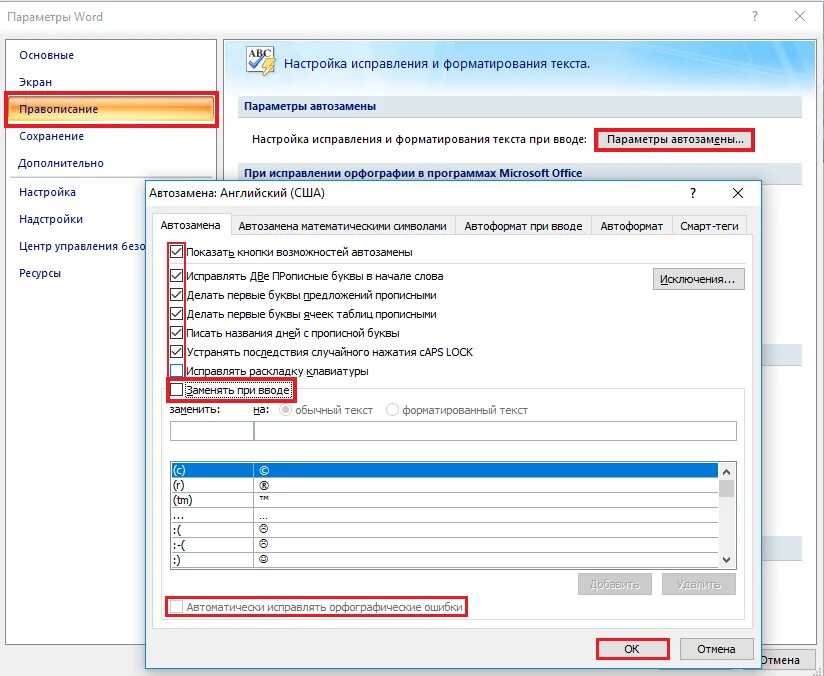
Task: Click the AutoCorrect ABC header icon
Action: click(261, 62)
